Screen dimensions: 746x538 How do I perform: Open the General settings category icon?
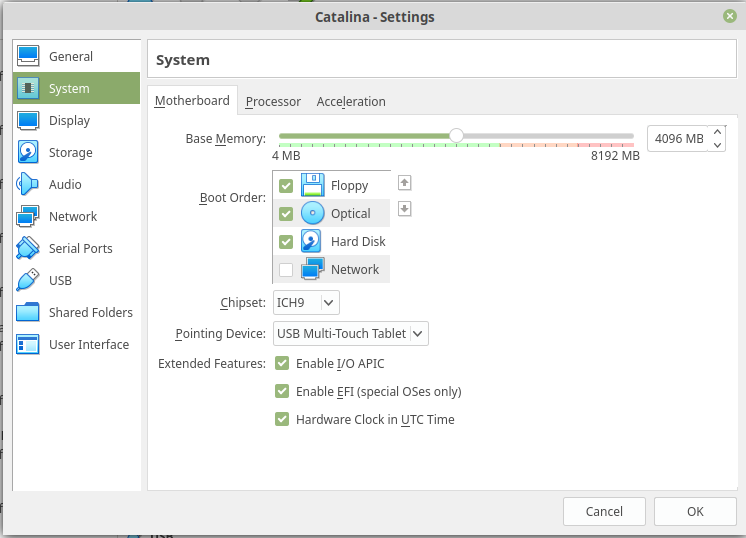coord(28,57)
